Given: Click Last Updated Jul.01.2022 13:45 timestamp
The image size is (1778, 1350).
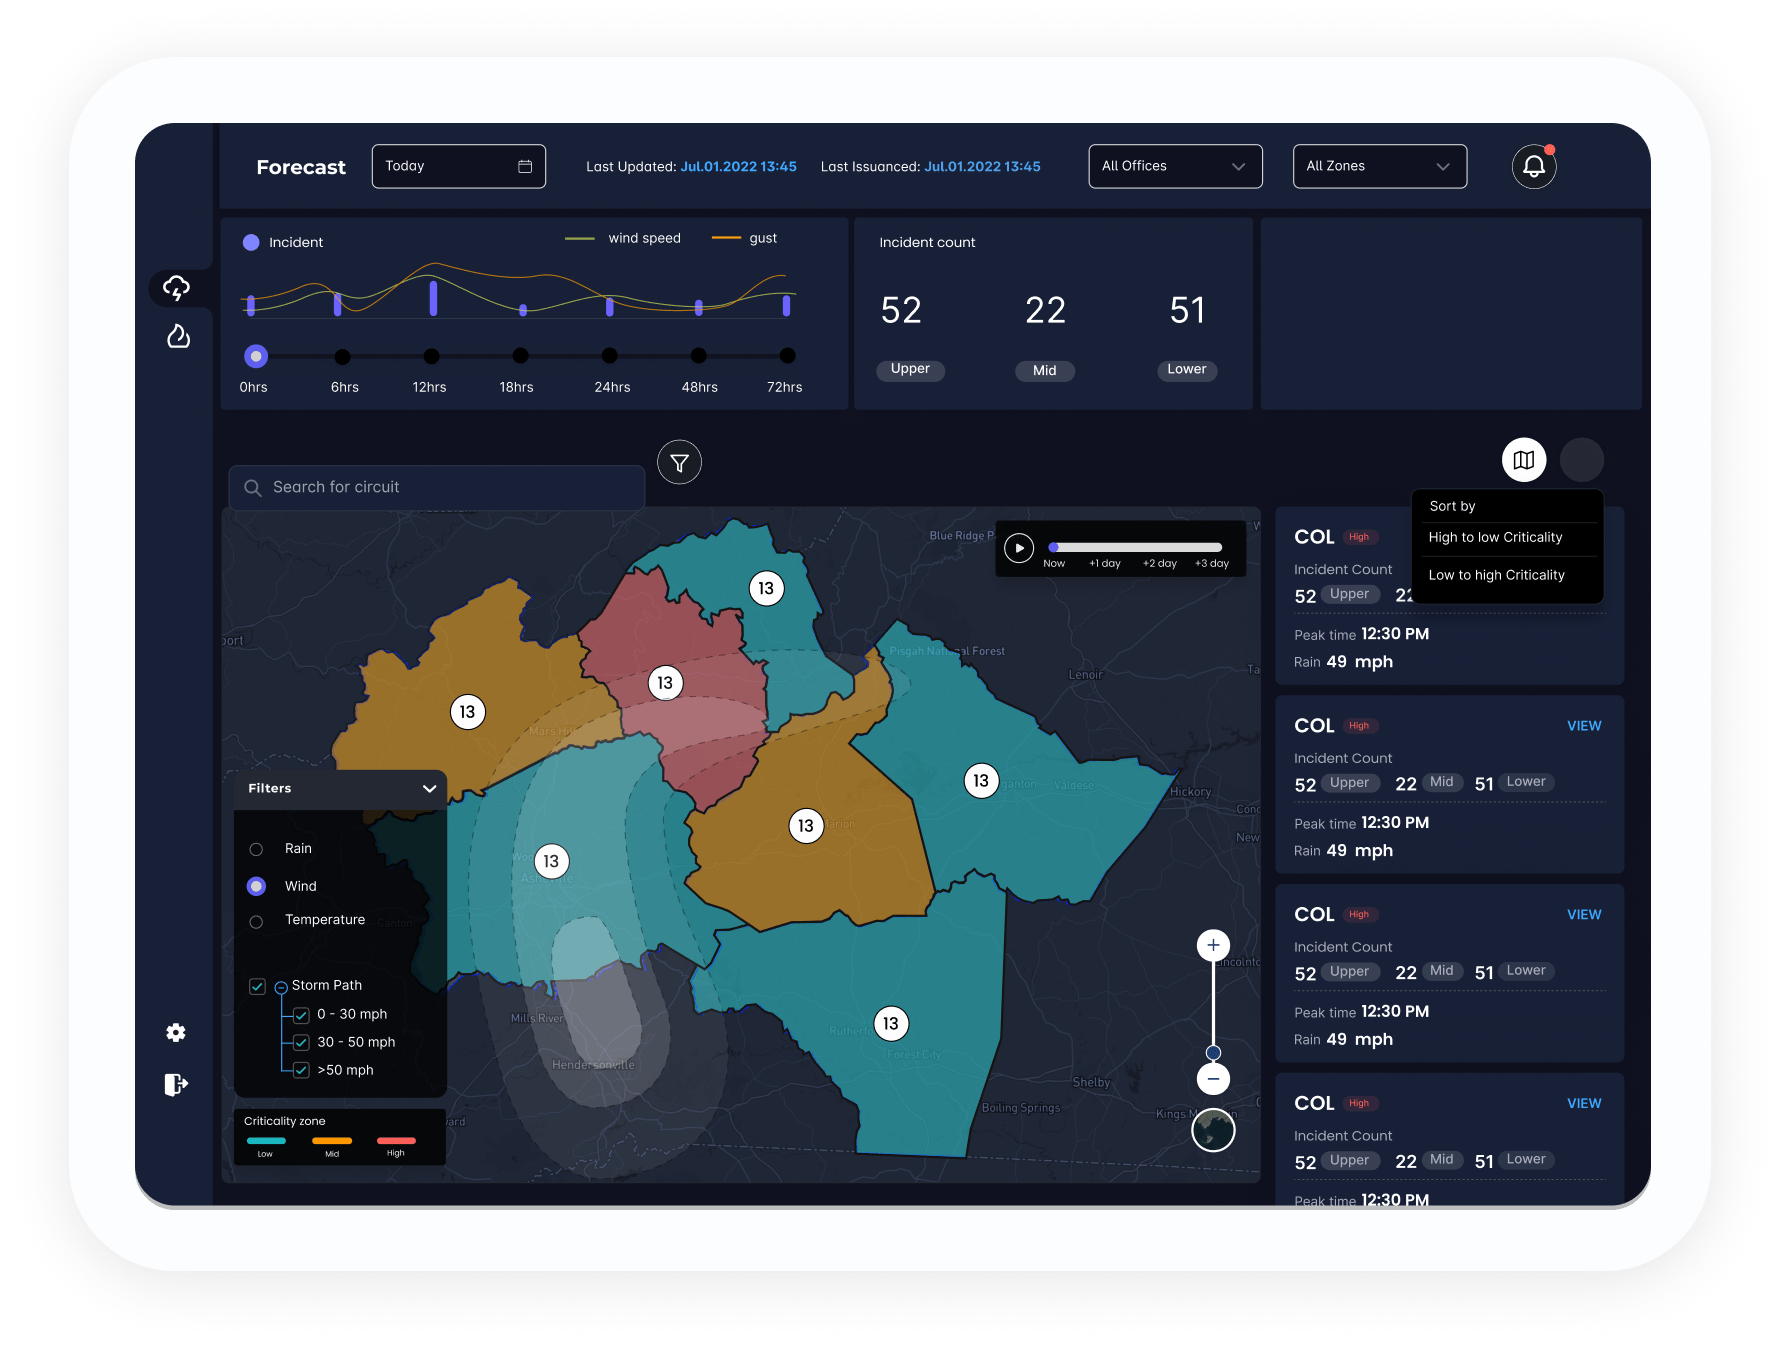Looking at the screenshot, I should point(738,167).
